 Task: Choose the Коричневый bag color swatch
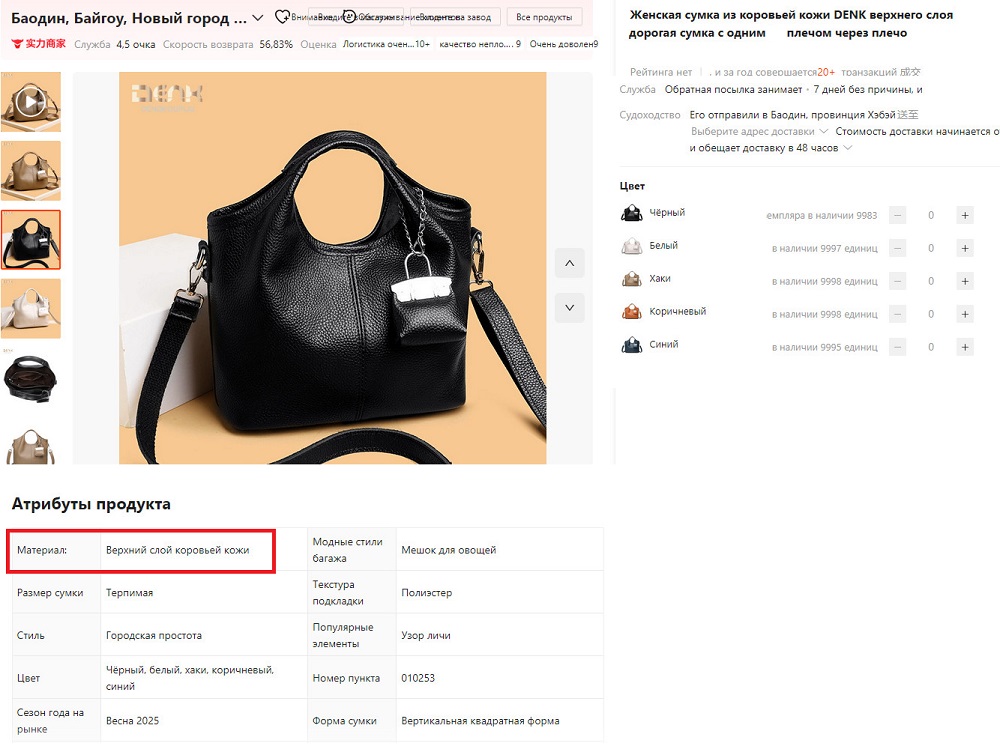coord(632,312)
